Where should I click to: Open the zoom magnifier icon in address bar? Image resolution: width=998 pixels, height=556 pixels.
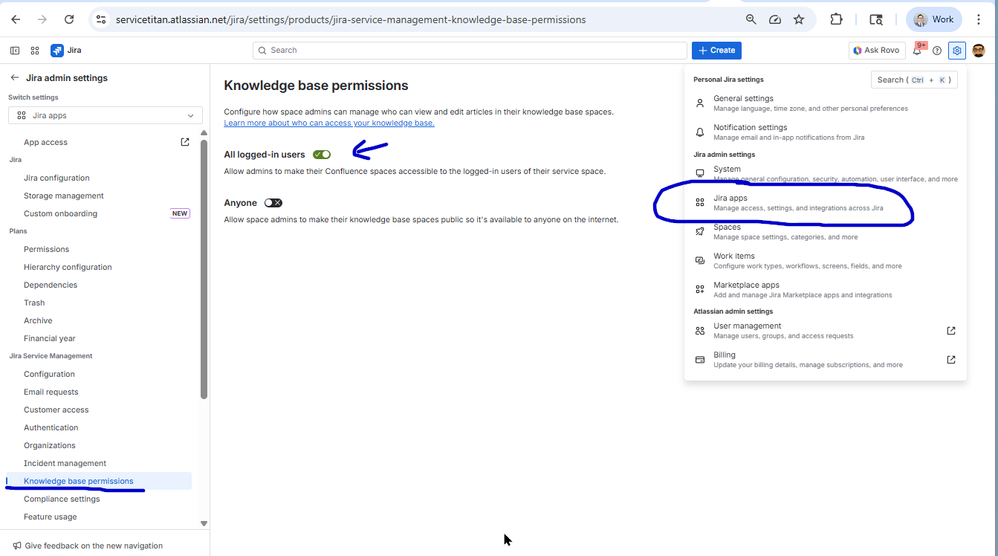[751, 20]
